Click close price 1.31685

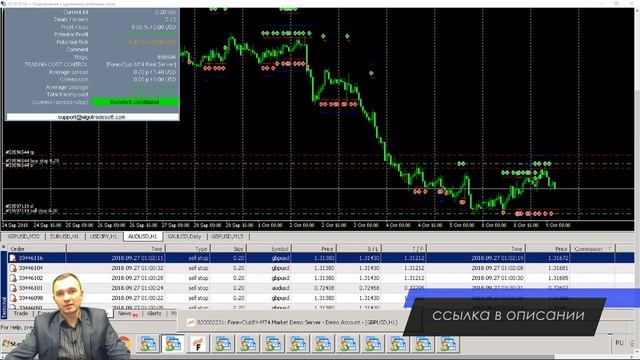click(x=557, y=278)
